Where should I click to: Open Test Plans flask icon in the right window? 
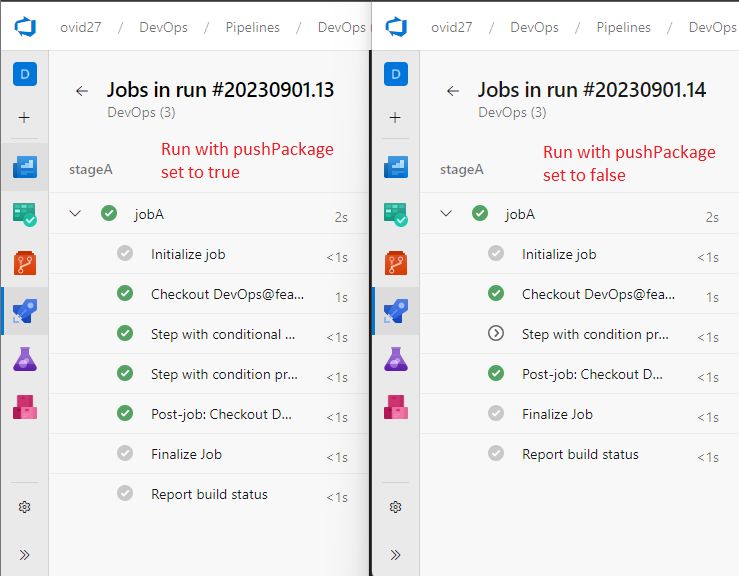[x=396, y=359]
